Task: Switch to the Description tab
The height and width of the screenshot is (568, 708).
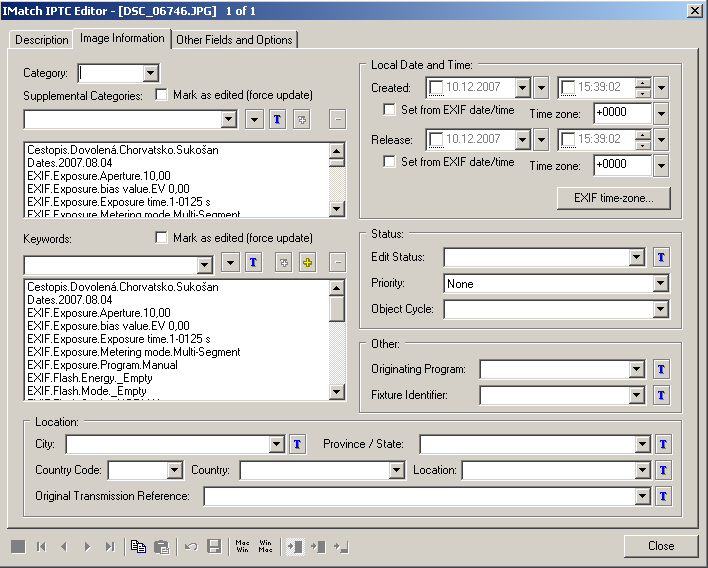Action: click(42, 40)
